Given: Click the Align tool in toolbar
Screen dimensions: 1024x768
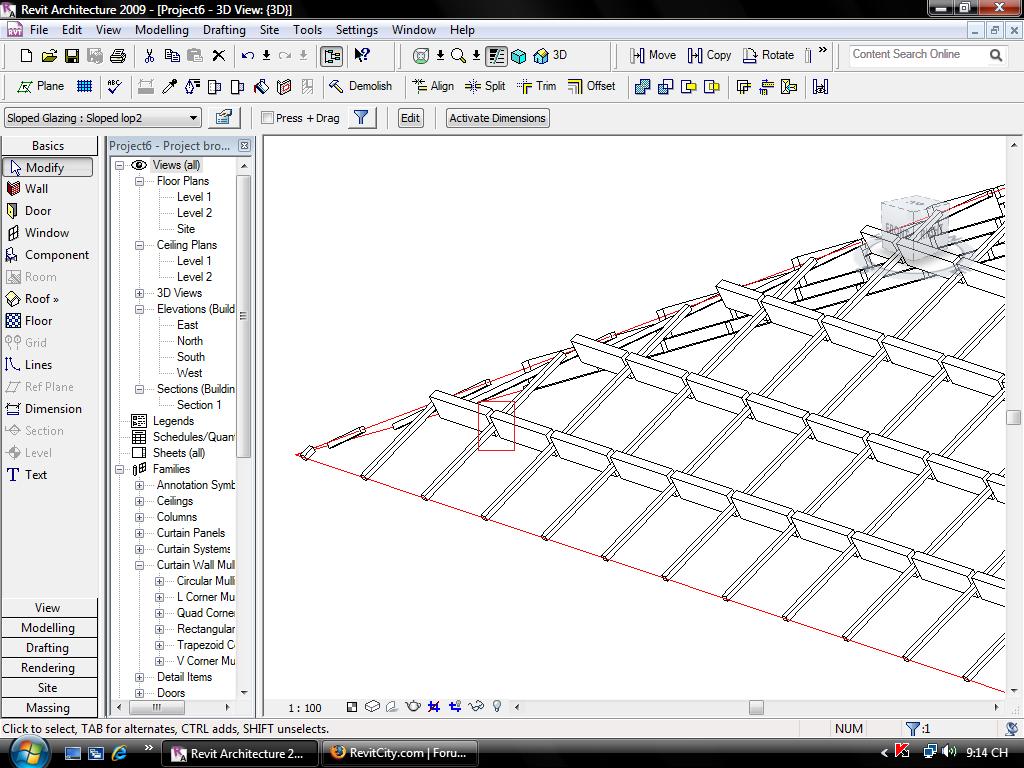Looking at the screenshot, I should (432, 86).
